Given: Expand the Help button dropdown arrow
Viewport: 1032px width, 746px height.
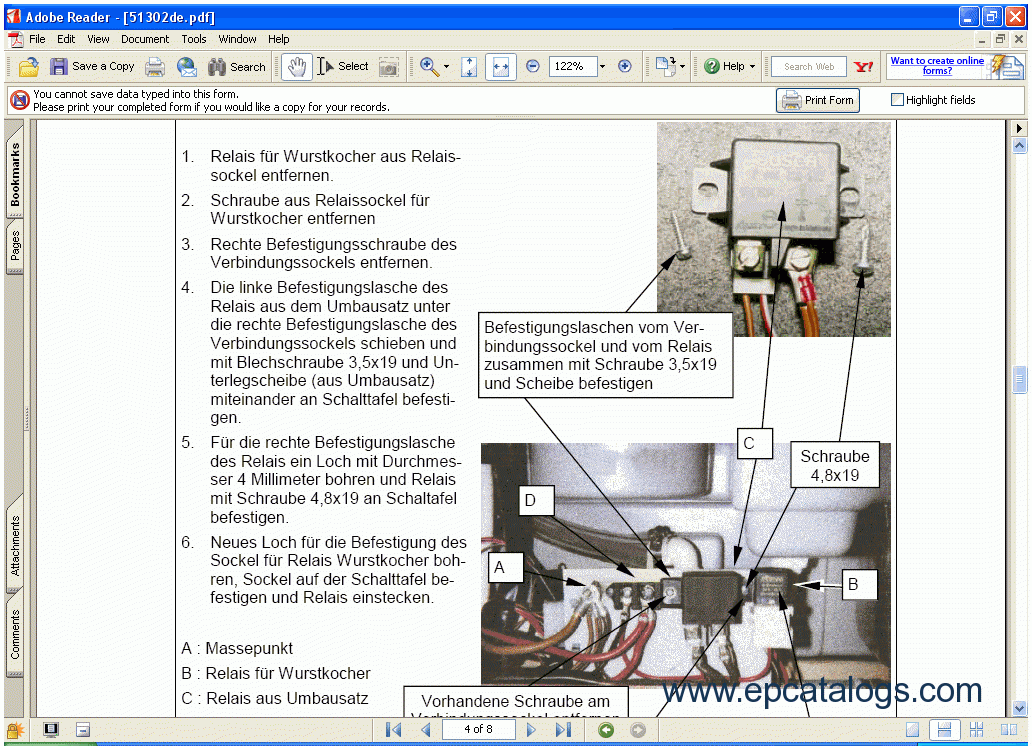Looking at the screenshot, I should pyautogui.click(x=752, y=67).
